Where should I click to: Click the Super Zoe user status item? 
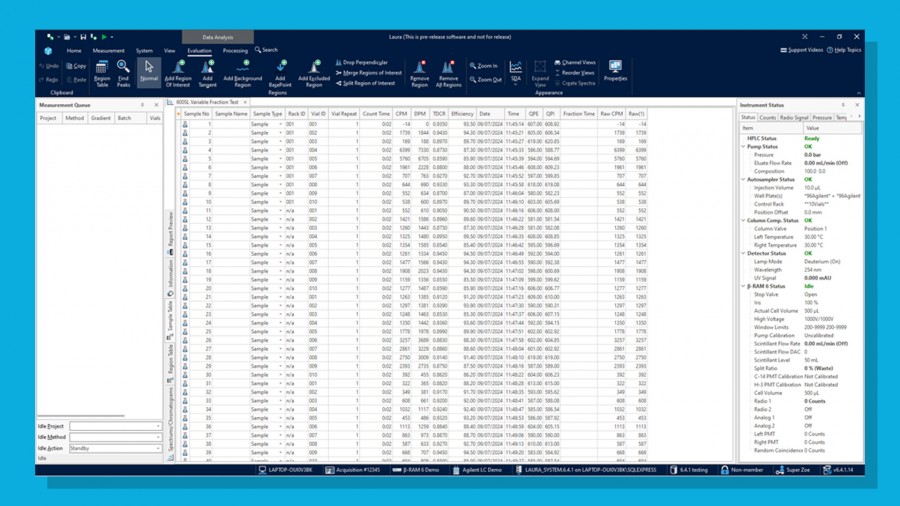793,470
